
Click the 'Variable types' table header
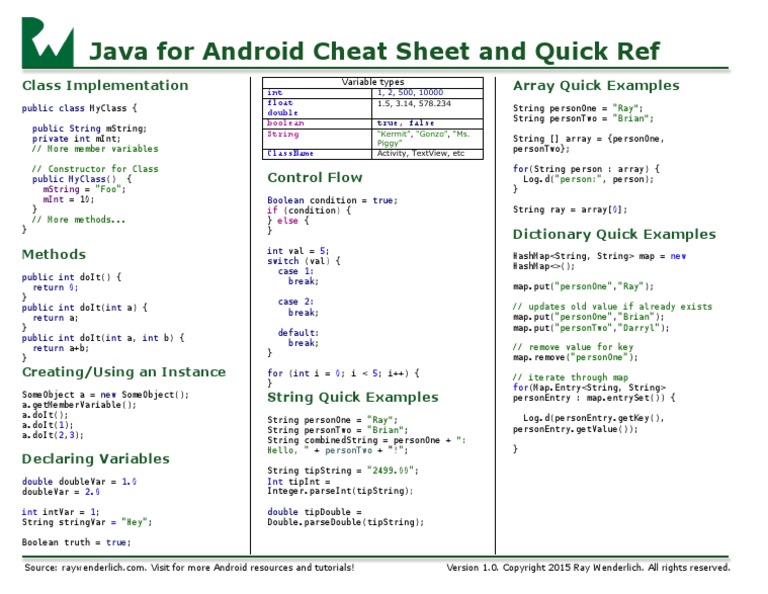373,82
